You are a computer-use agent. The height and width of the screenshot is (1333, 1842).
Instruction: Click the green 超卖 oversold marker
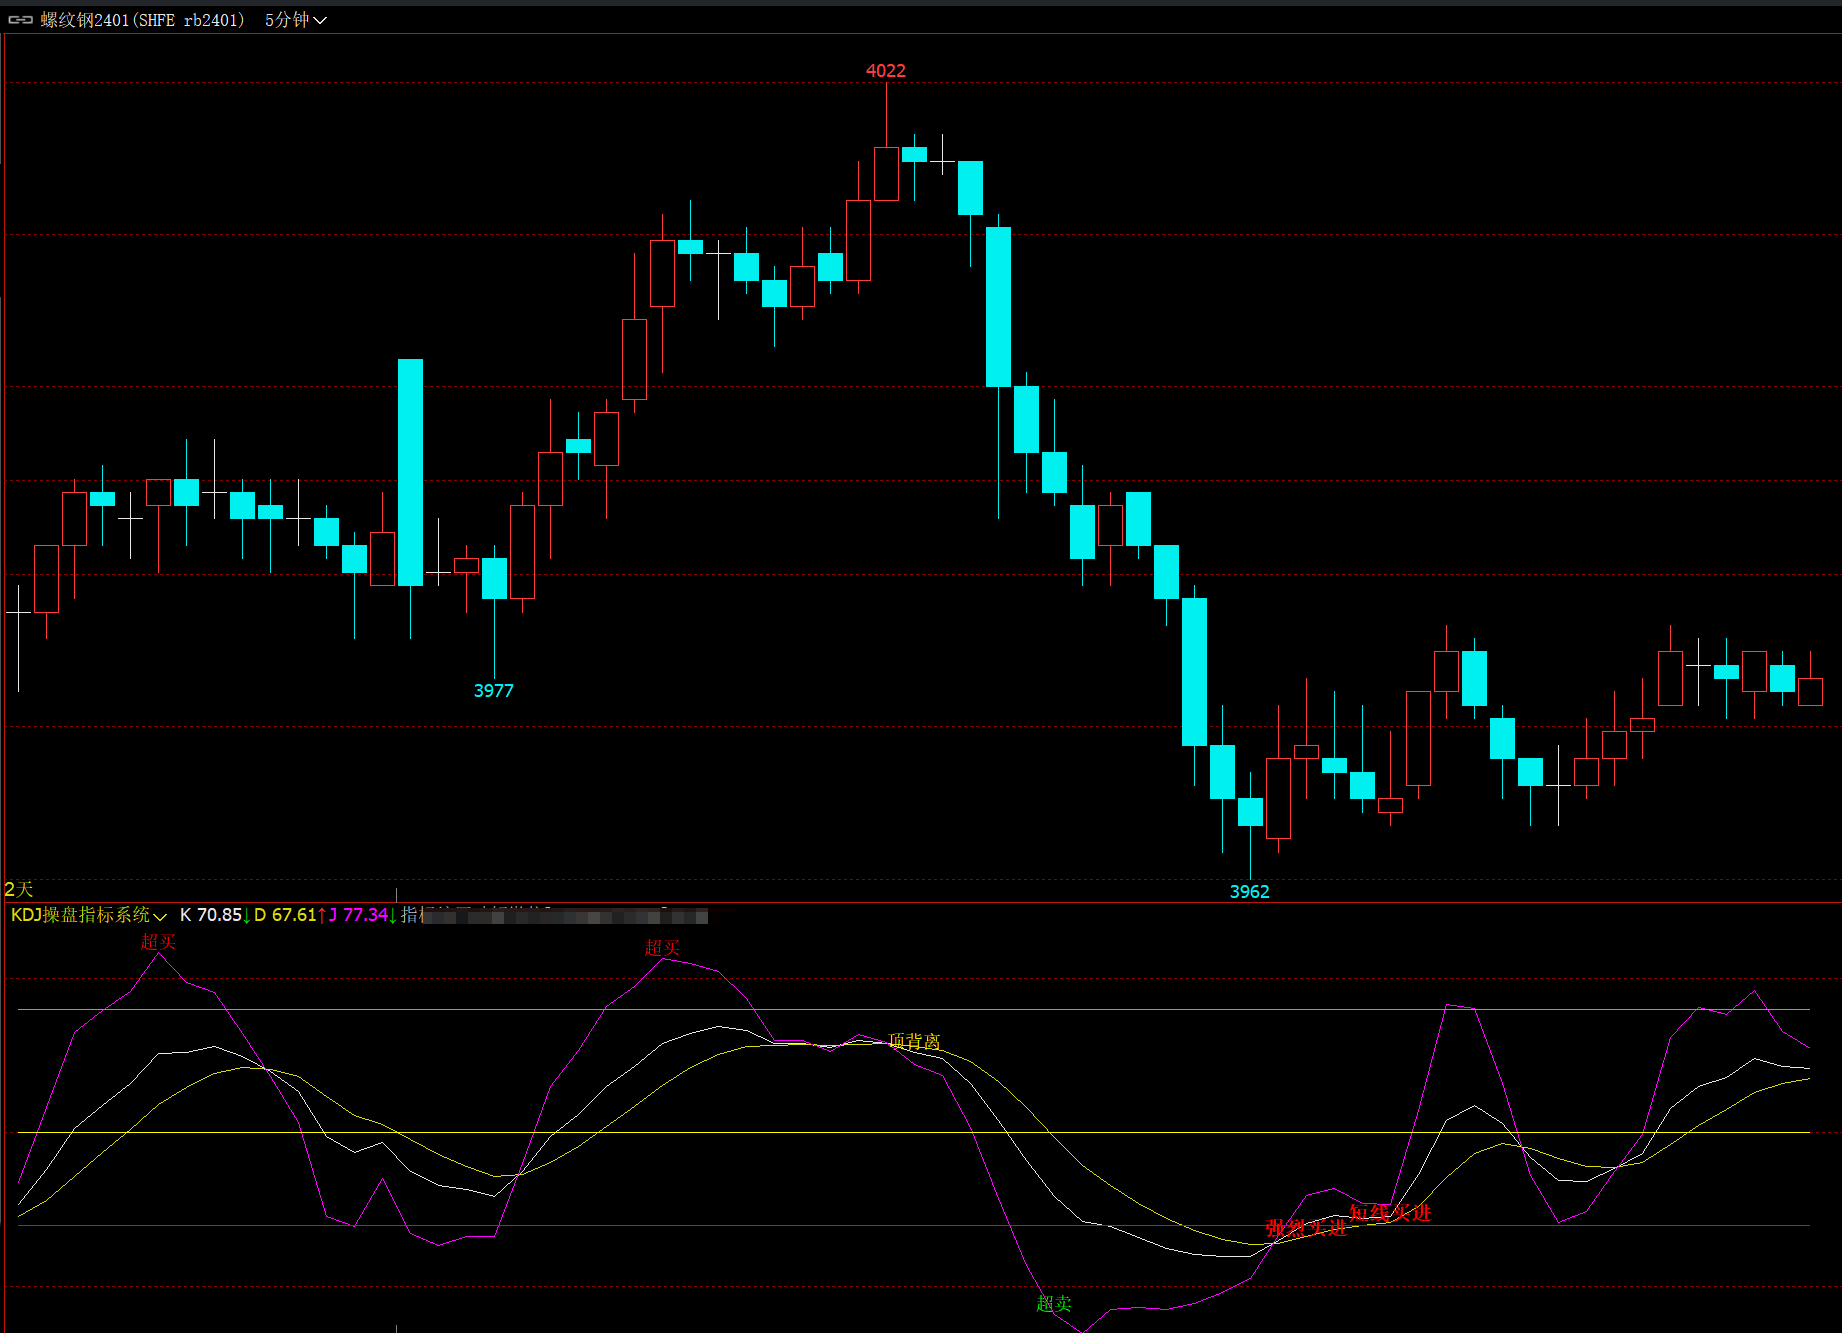pyautogui.click(x=1054, y=1303)
